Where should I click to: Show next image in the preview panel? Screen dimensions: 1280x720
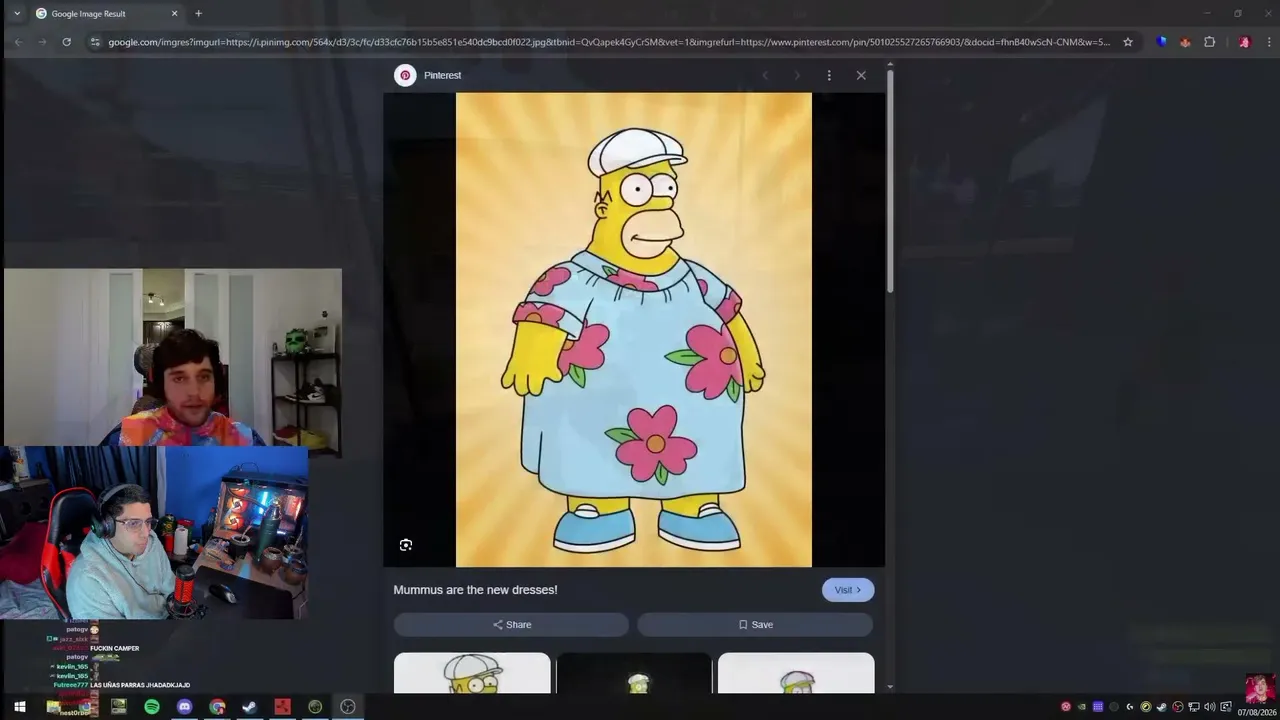[x=797, y=75]
